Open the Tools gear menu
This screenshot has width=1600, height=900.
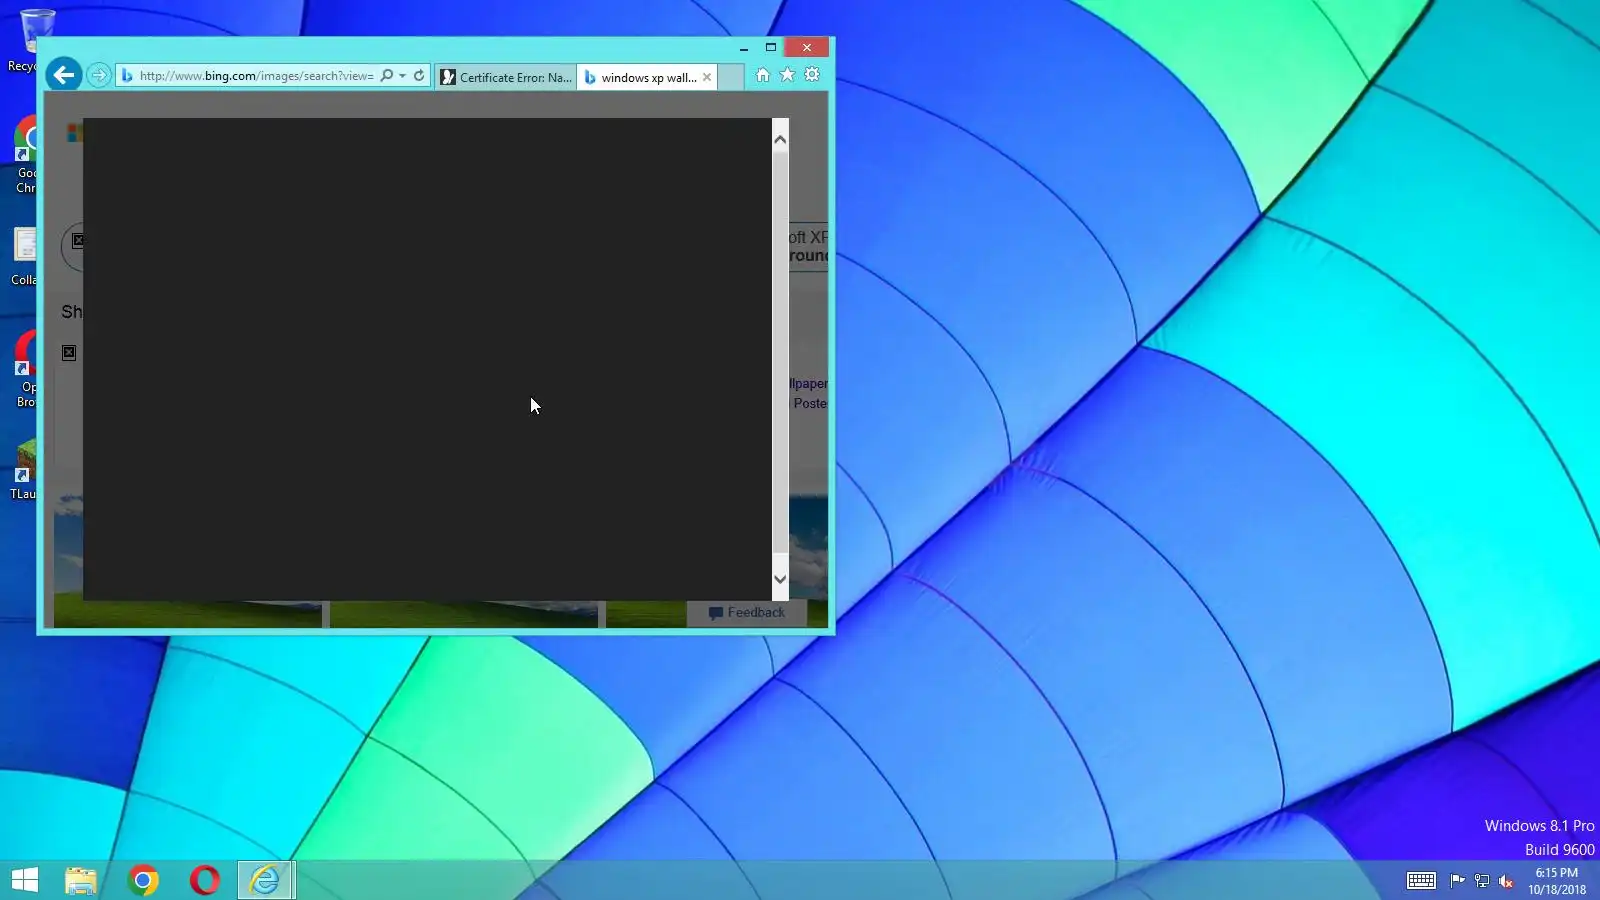pos(812,75)
